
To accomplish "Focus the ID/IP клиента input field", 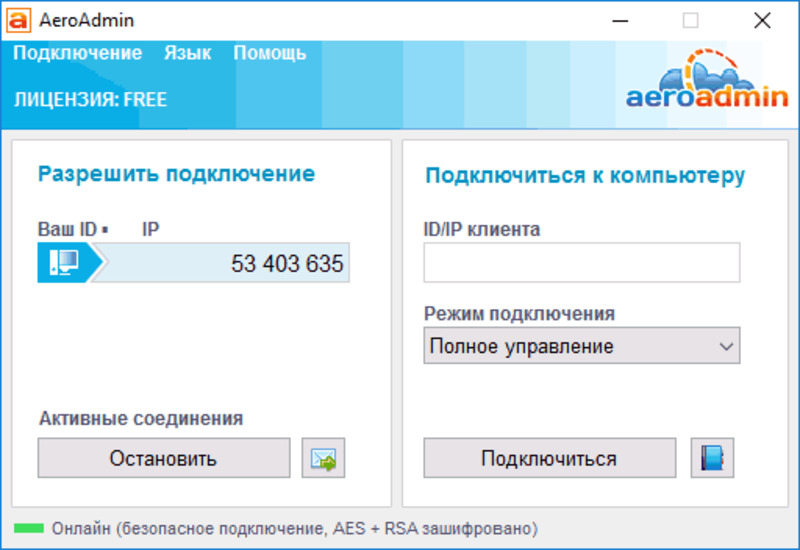I will (582, 262).
